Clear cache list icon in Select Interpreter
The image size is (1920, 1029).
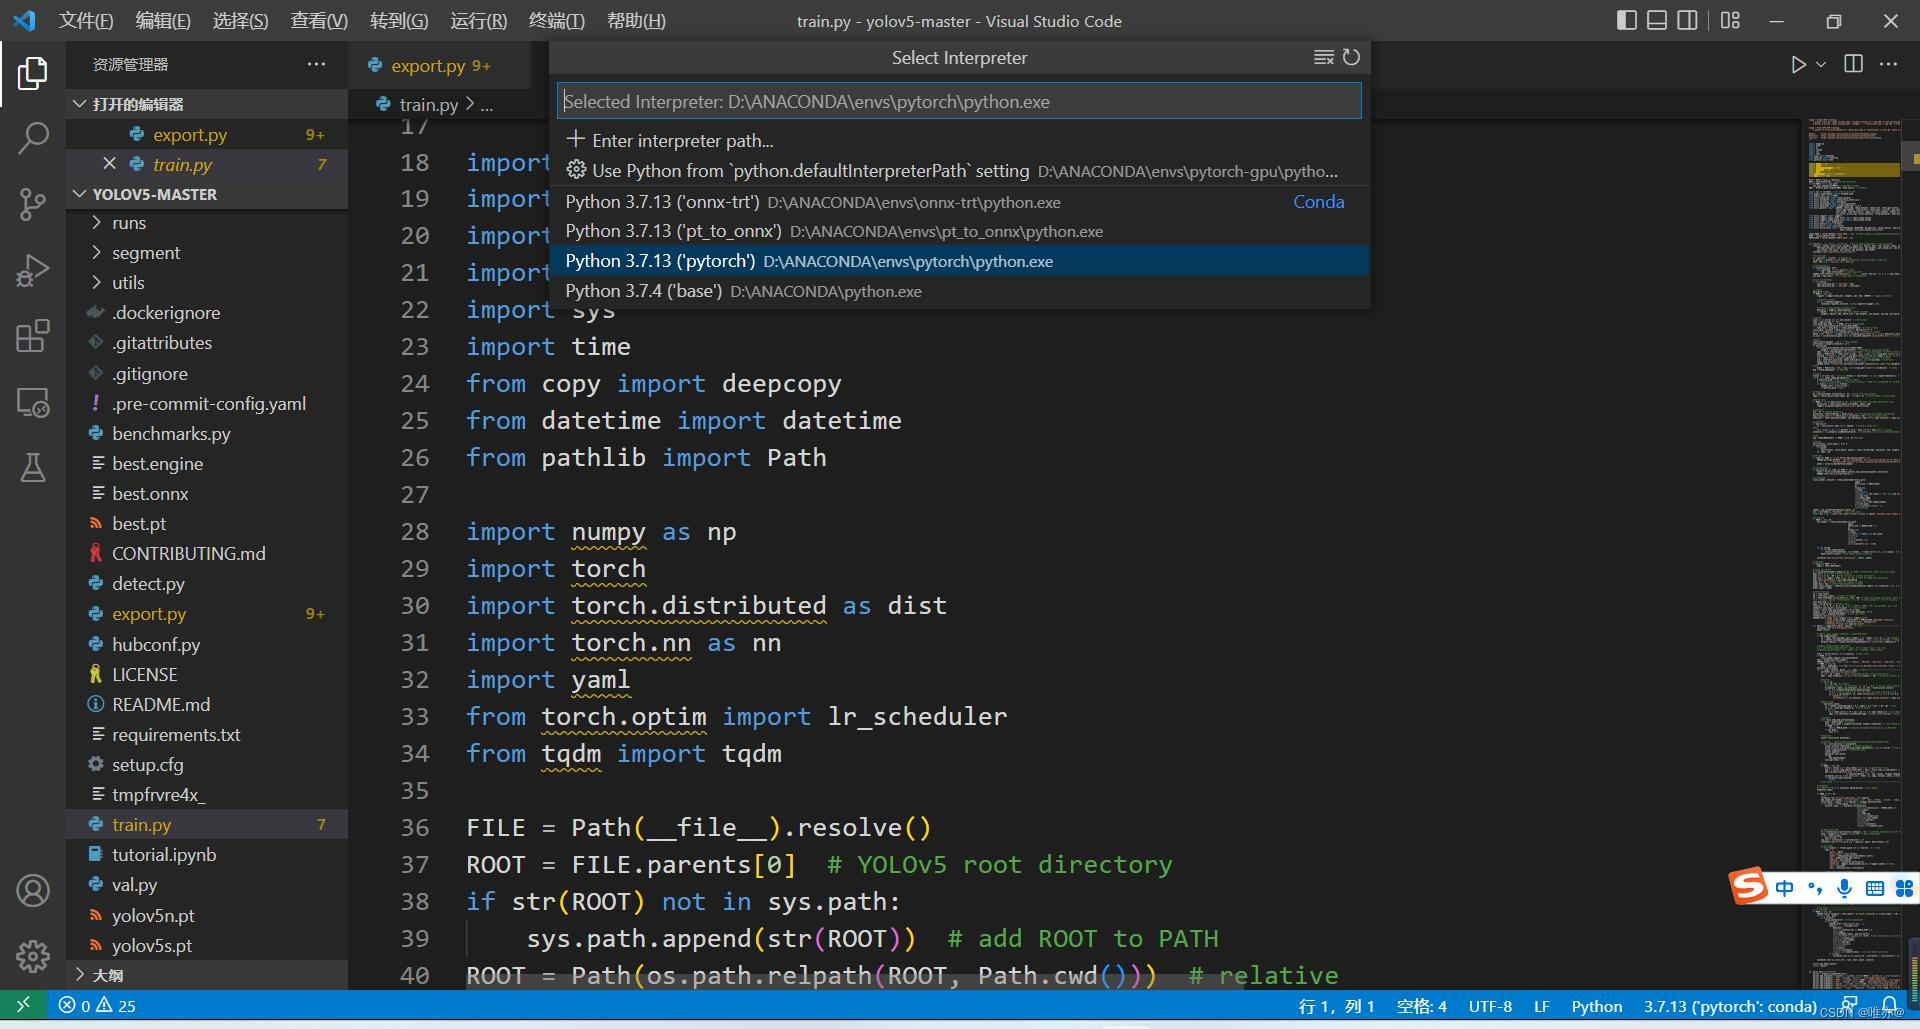point(1323,57)
